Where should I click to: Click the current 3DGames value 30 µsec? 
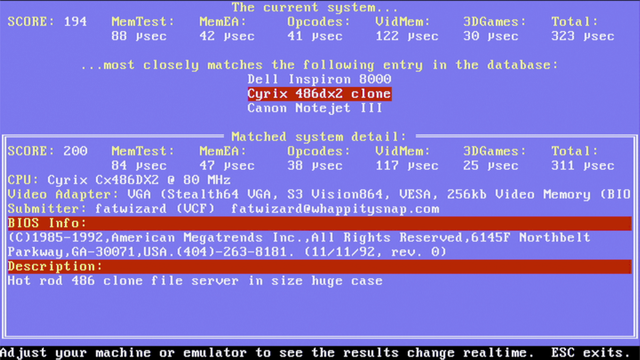491,36
